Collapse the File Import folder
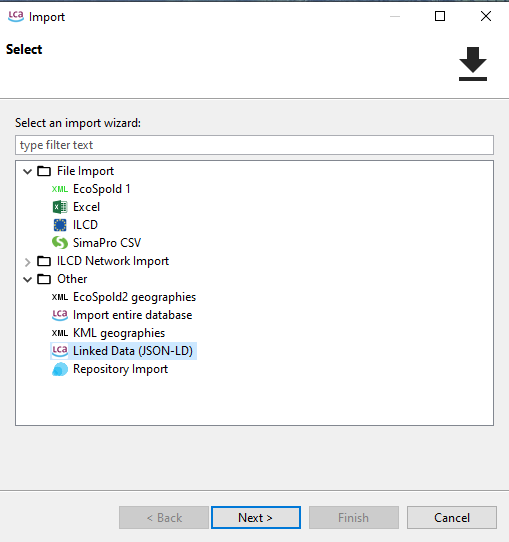The height and width of the screenshot is (542, 509). [x=28, y=171]
